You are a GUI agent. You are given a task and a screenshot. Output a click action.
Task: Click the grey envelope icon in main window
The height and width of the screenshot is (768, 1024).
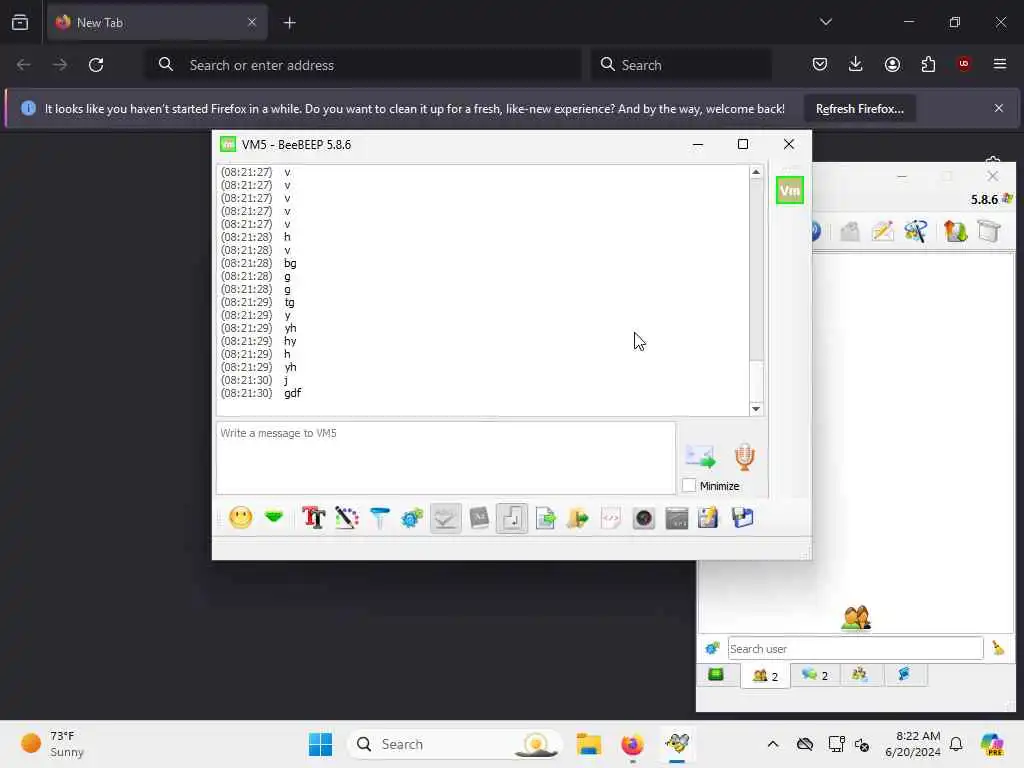point(850,231)
